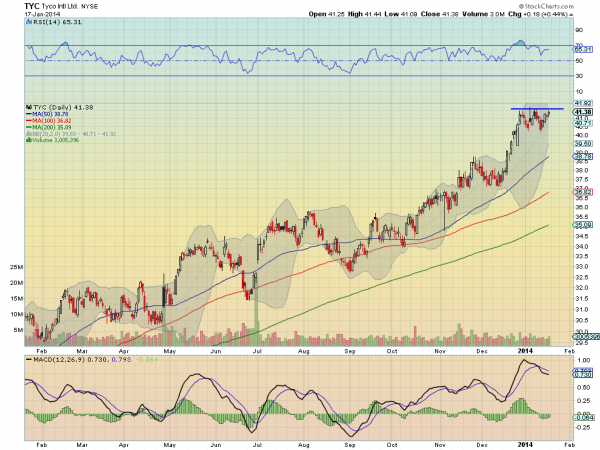Click the 65.31 RSI tag on right axis
Image resolution: width=600 pixels, height=450 pixels.
point(583,50)
